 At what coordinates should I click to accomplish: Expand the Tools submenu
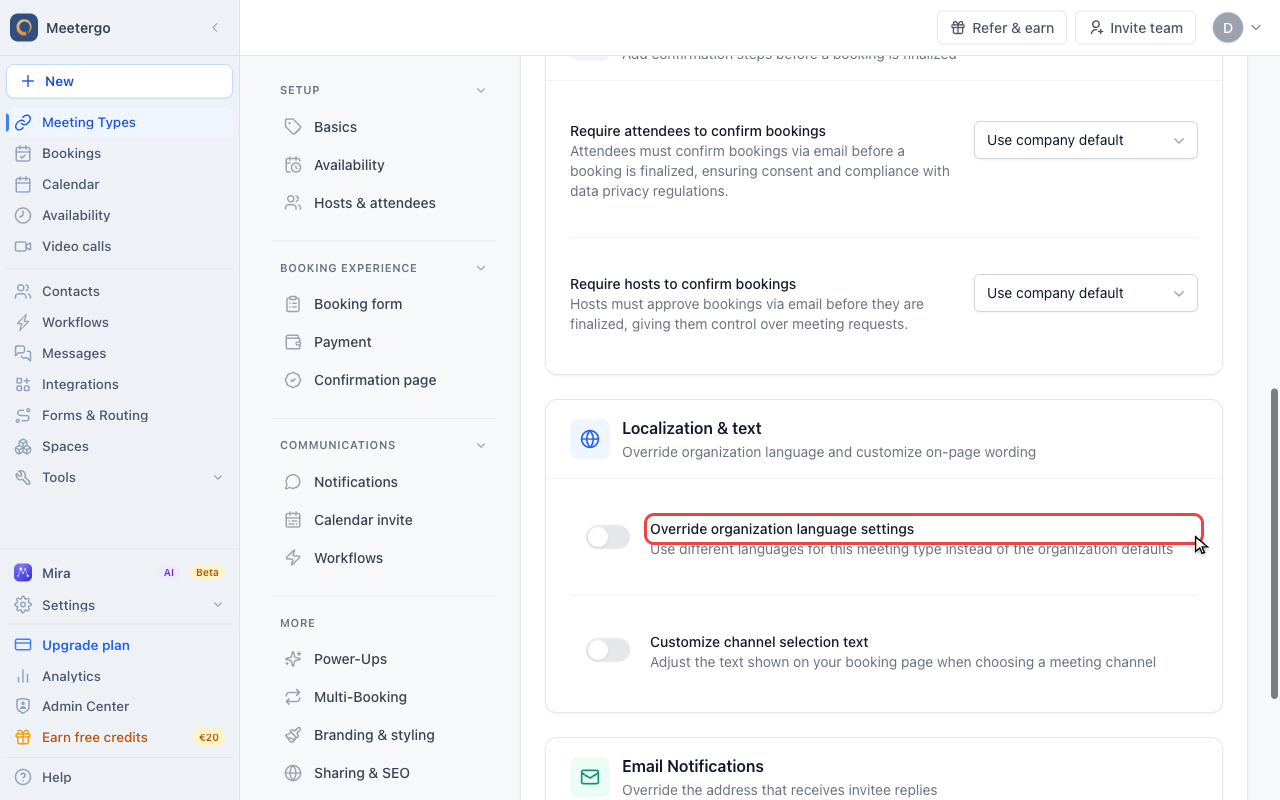point(218,477)
